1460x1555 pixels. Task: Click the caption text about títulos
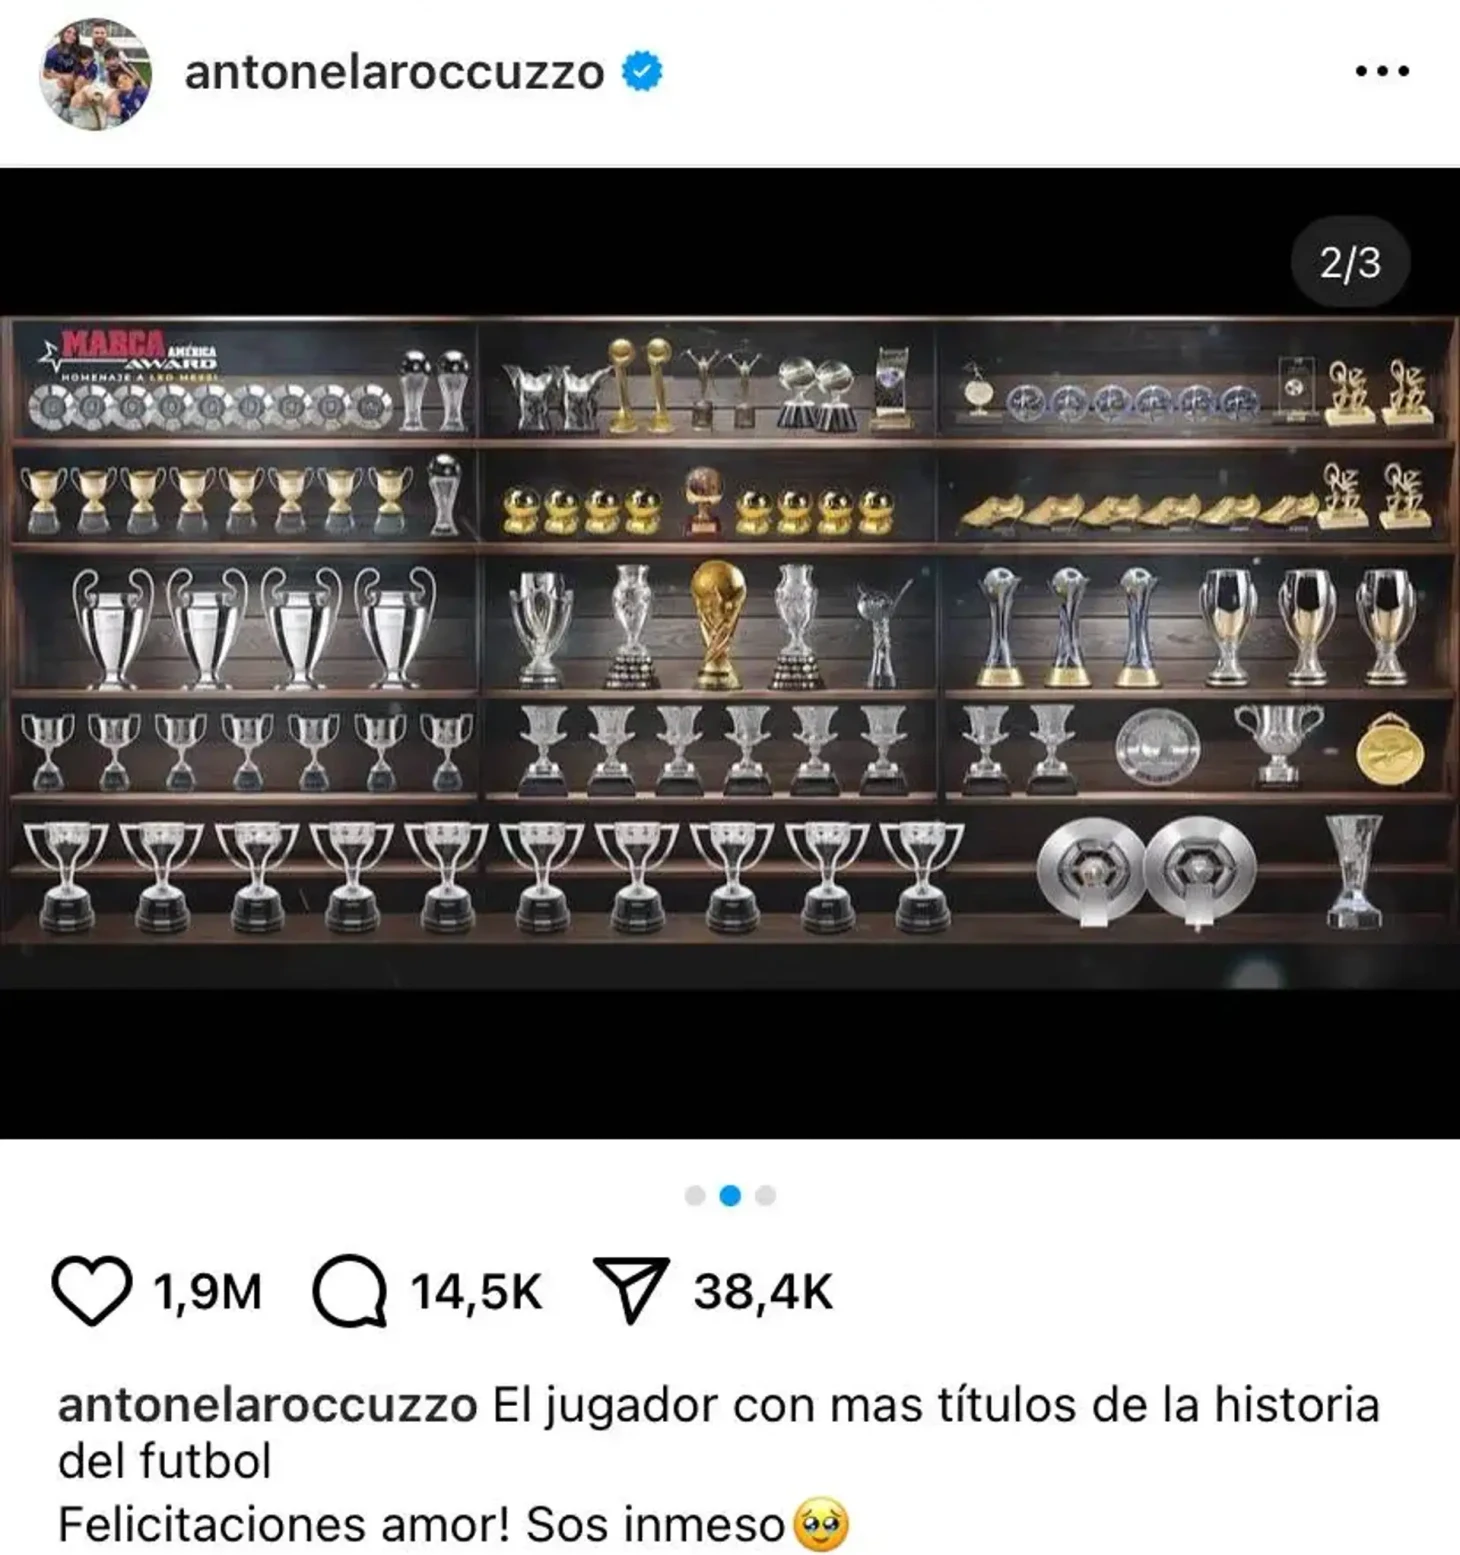[718, 1433]
